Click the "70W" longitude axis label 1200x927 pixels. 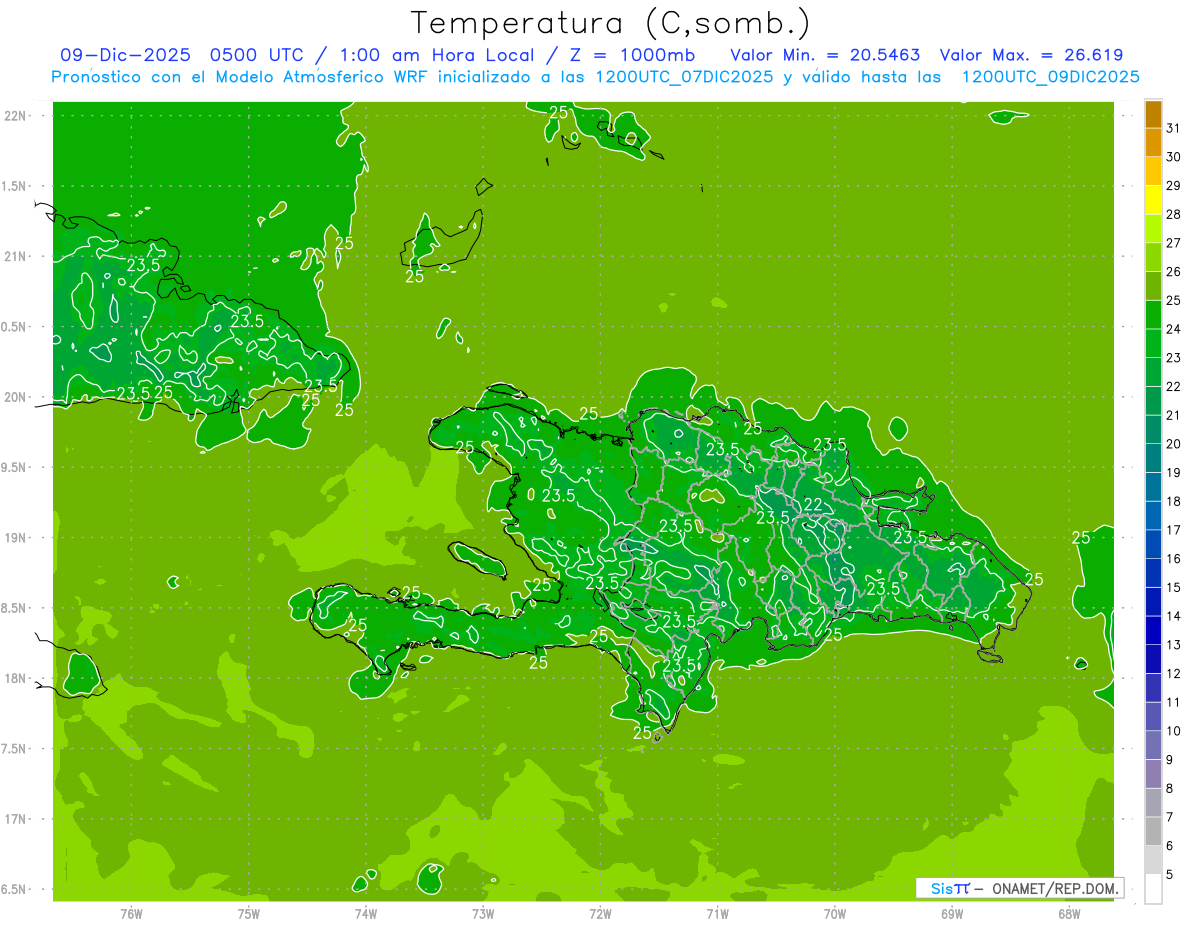(835, 914)
